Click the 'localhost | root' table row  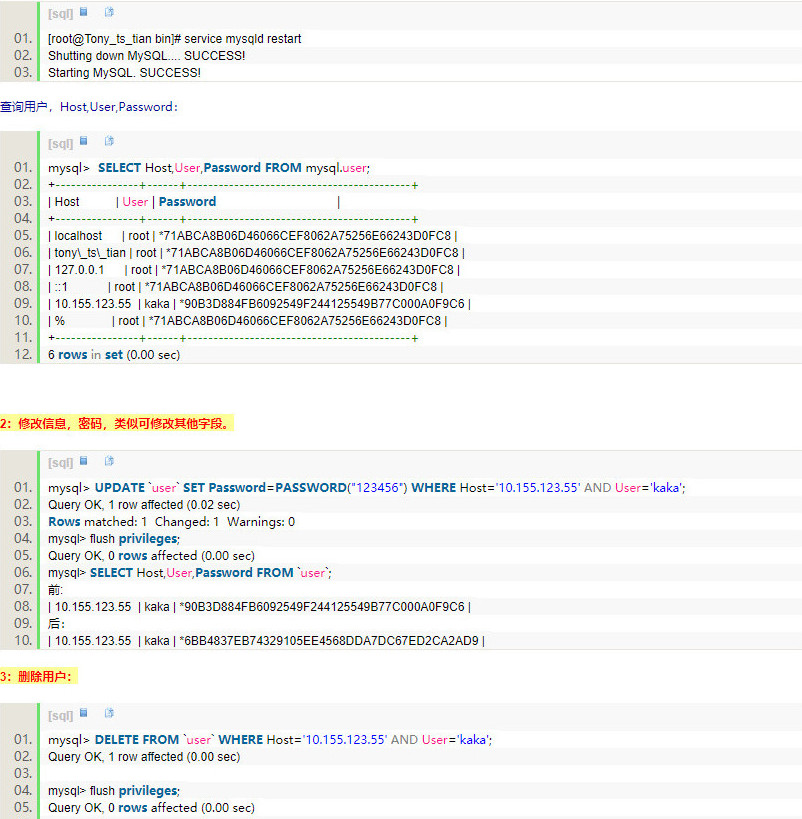click(253, 236)
